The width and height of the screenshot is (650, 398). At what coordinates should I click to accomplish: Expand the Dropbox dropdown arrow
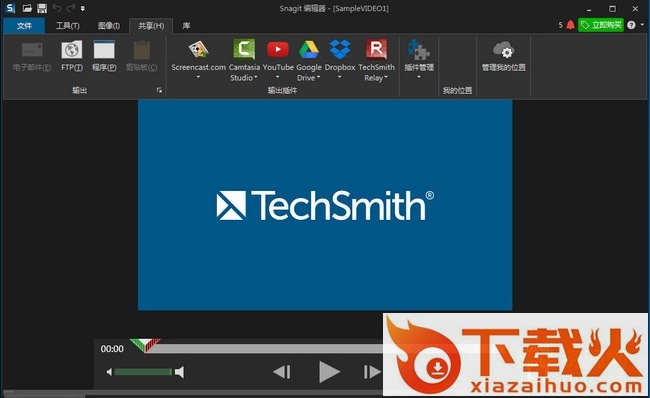(x=340, y=77)
